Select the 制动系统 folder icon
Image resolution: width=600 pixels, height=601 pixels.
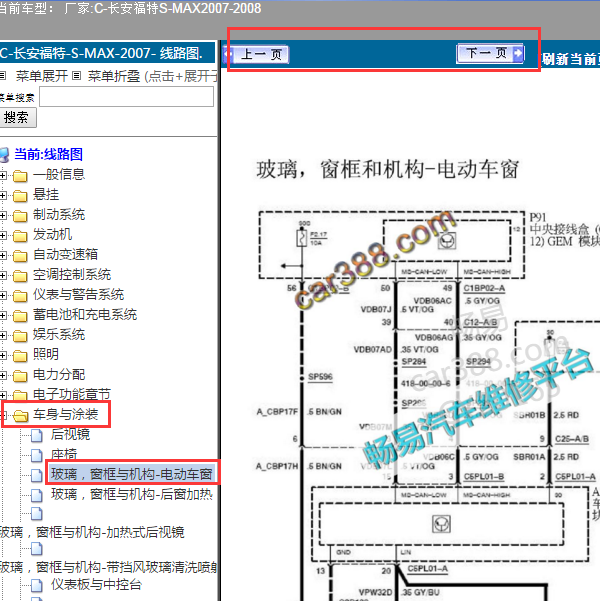[x=20, y=216]
